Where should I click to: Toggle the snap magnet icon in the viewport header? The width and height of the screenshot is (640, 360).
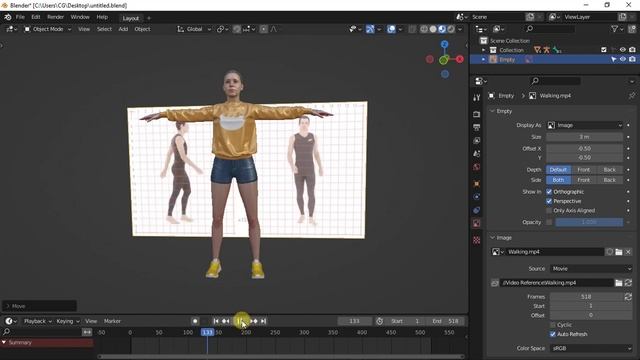237,29
